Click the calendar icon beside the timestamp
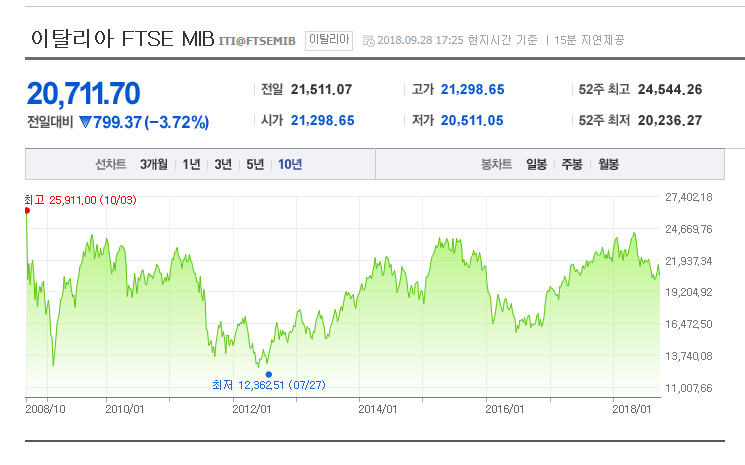745x465 pixels. pyautogui.click(x=368, y=41)
